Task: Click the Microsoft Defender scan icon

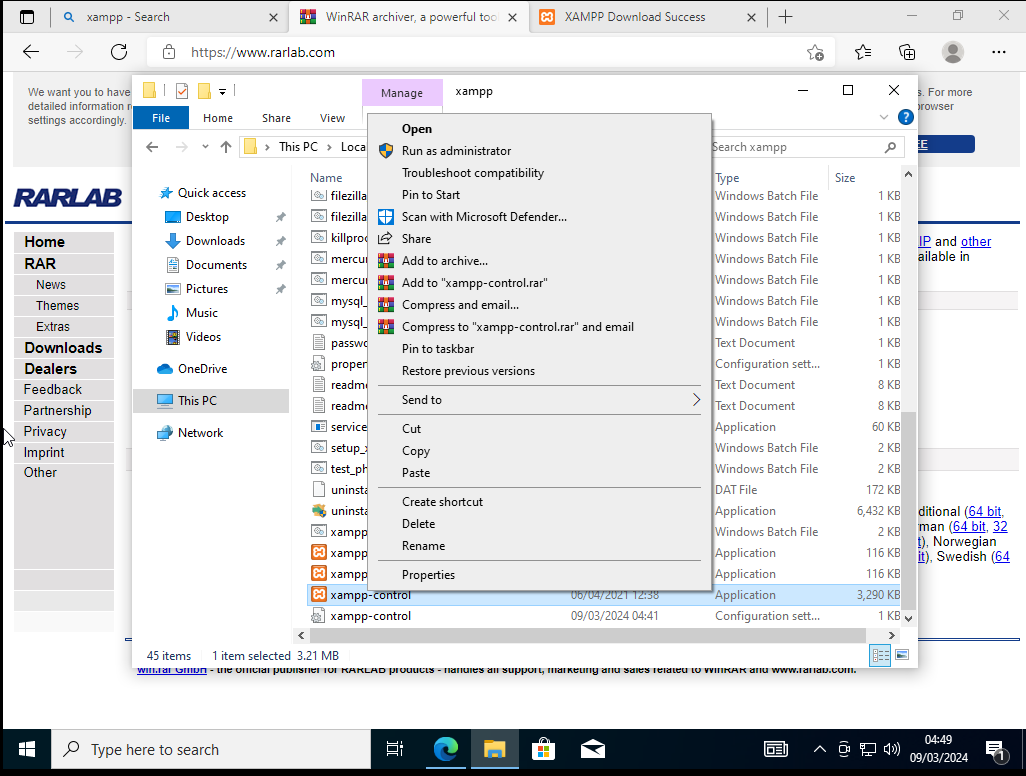Action: tap(386, 217)
